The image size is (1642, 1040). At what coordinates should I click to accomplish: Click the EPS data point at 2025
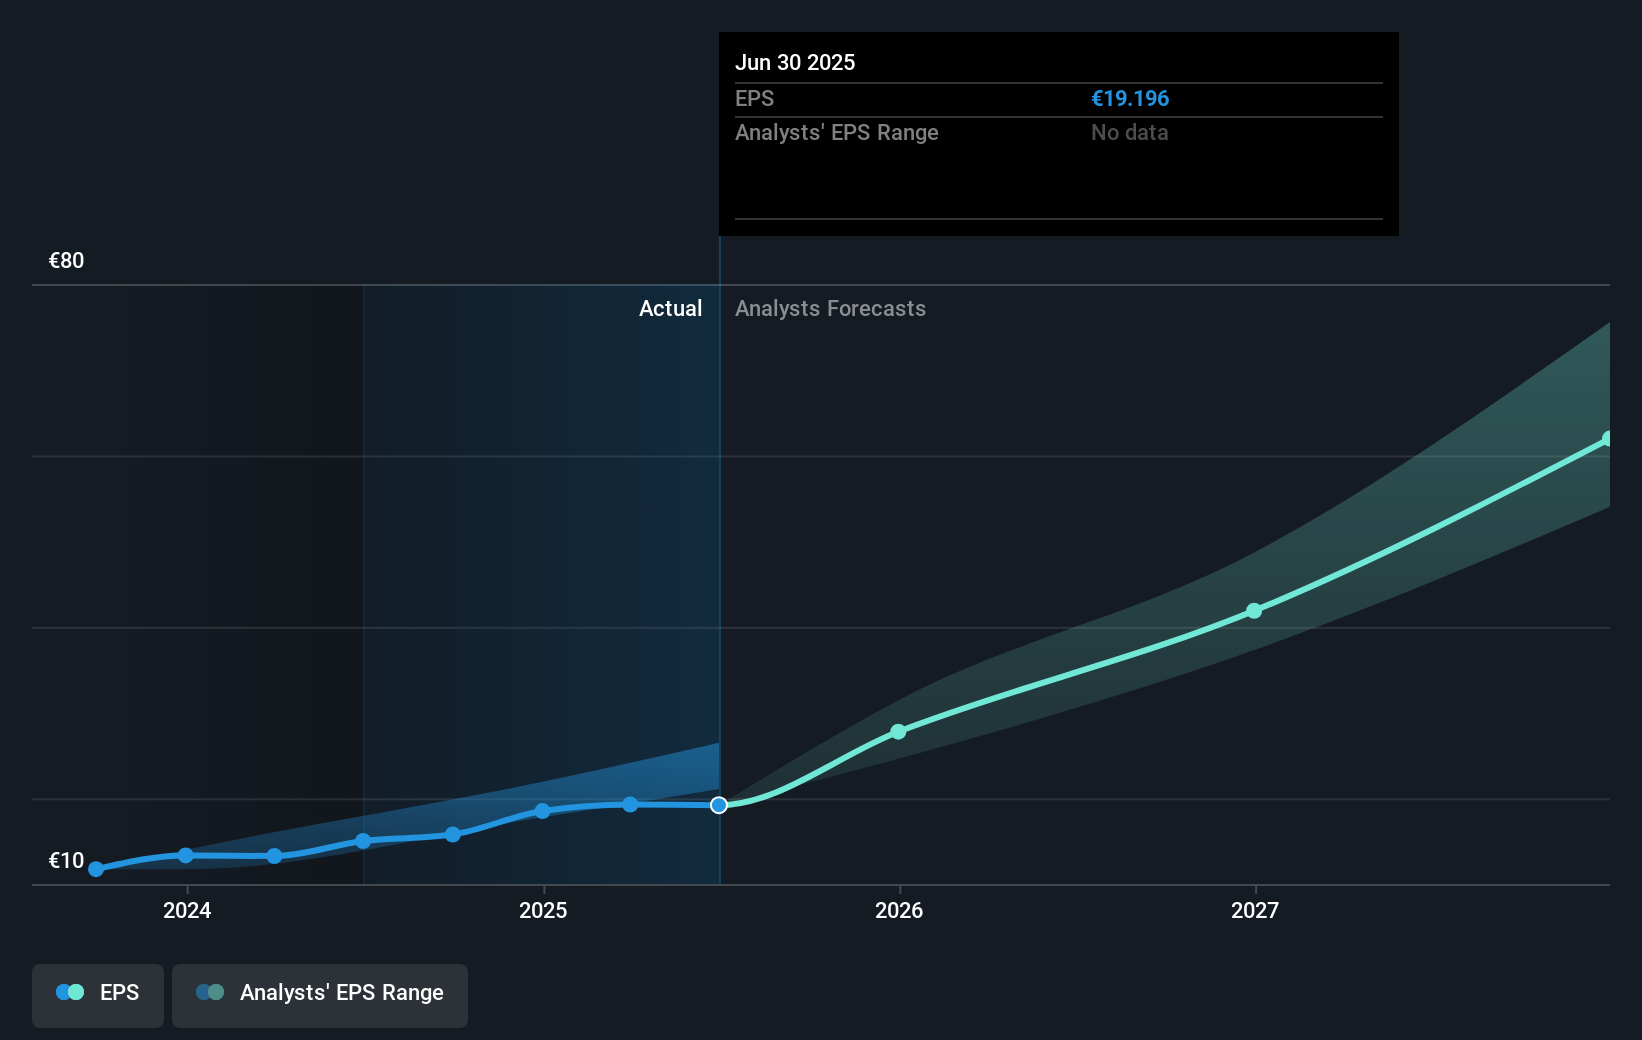coord(542,811)
